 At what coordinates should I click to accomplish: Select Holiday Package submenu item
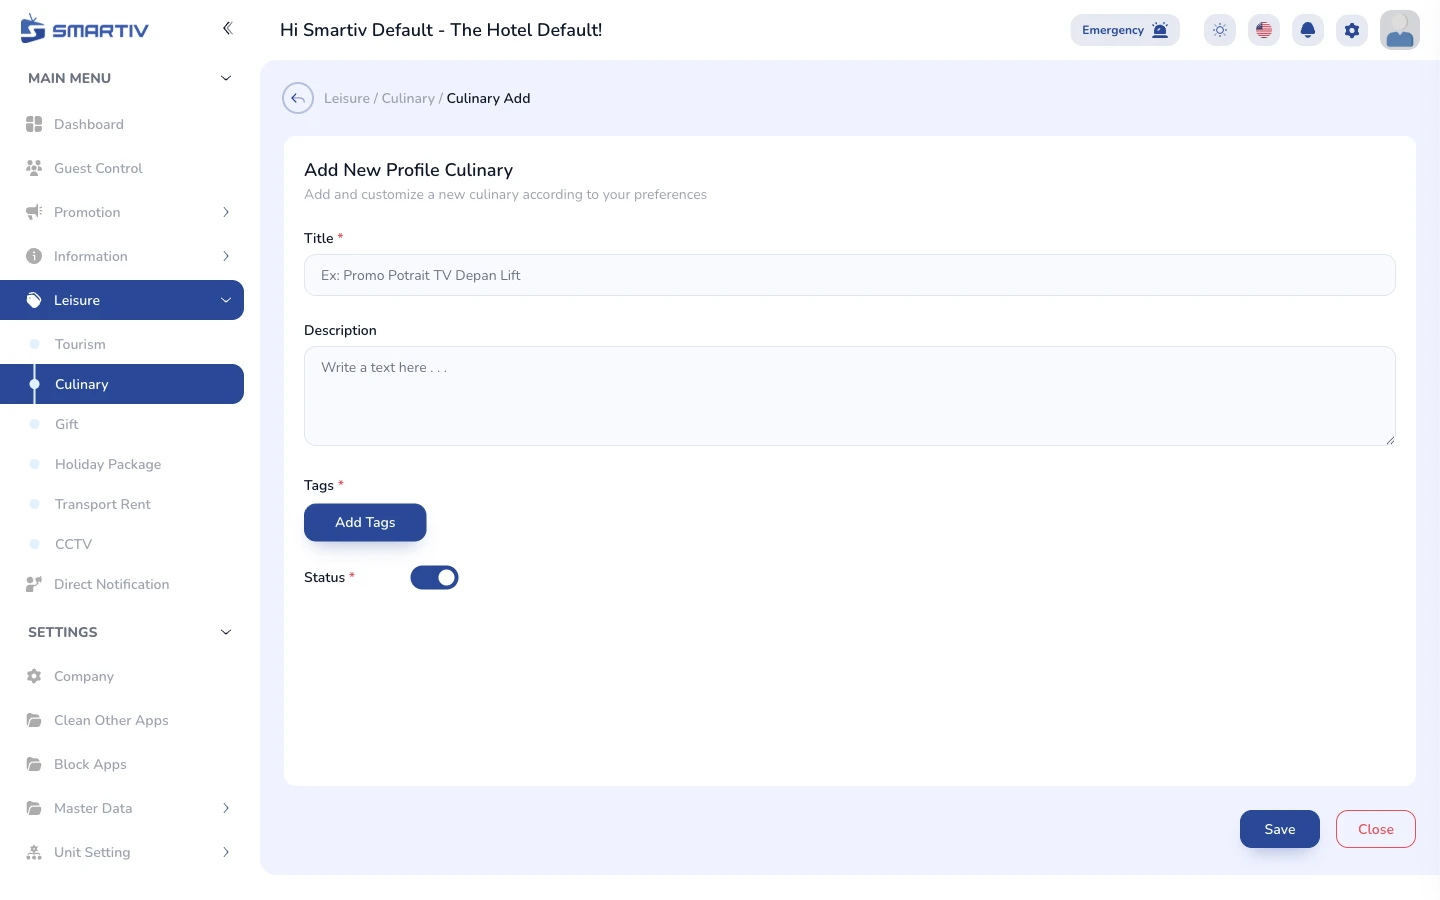pyautogui.click(x=122, y=464)
